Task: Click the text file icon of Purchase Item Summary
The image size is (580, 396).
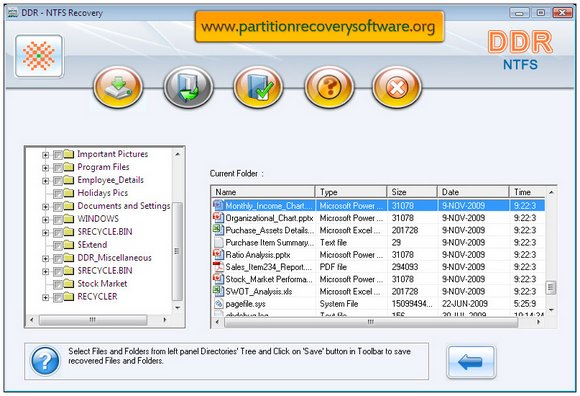Action: [218, 242]
